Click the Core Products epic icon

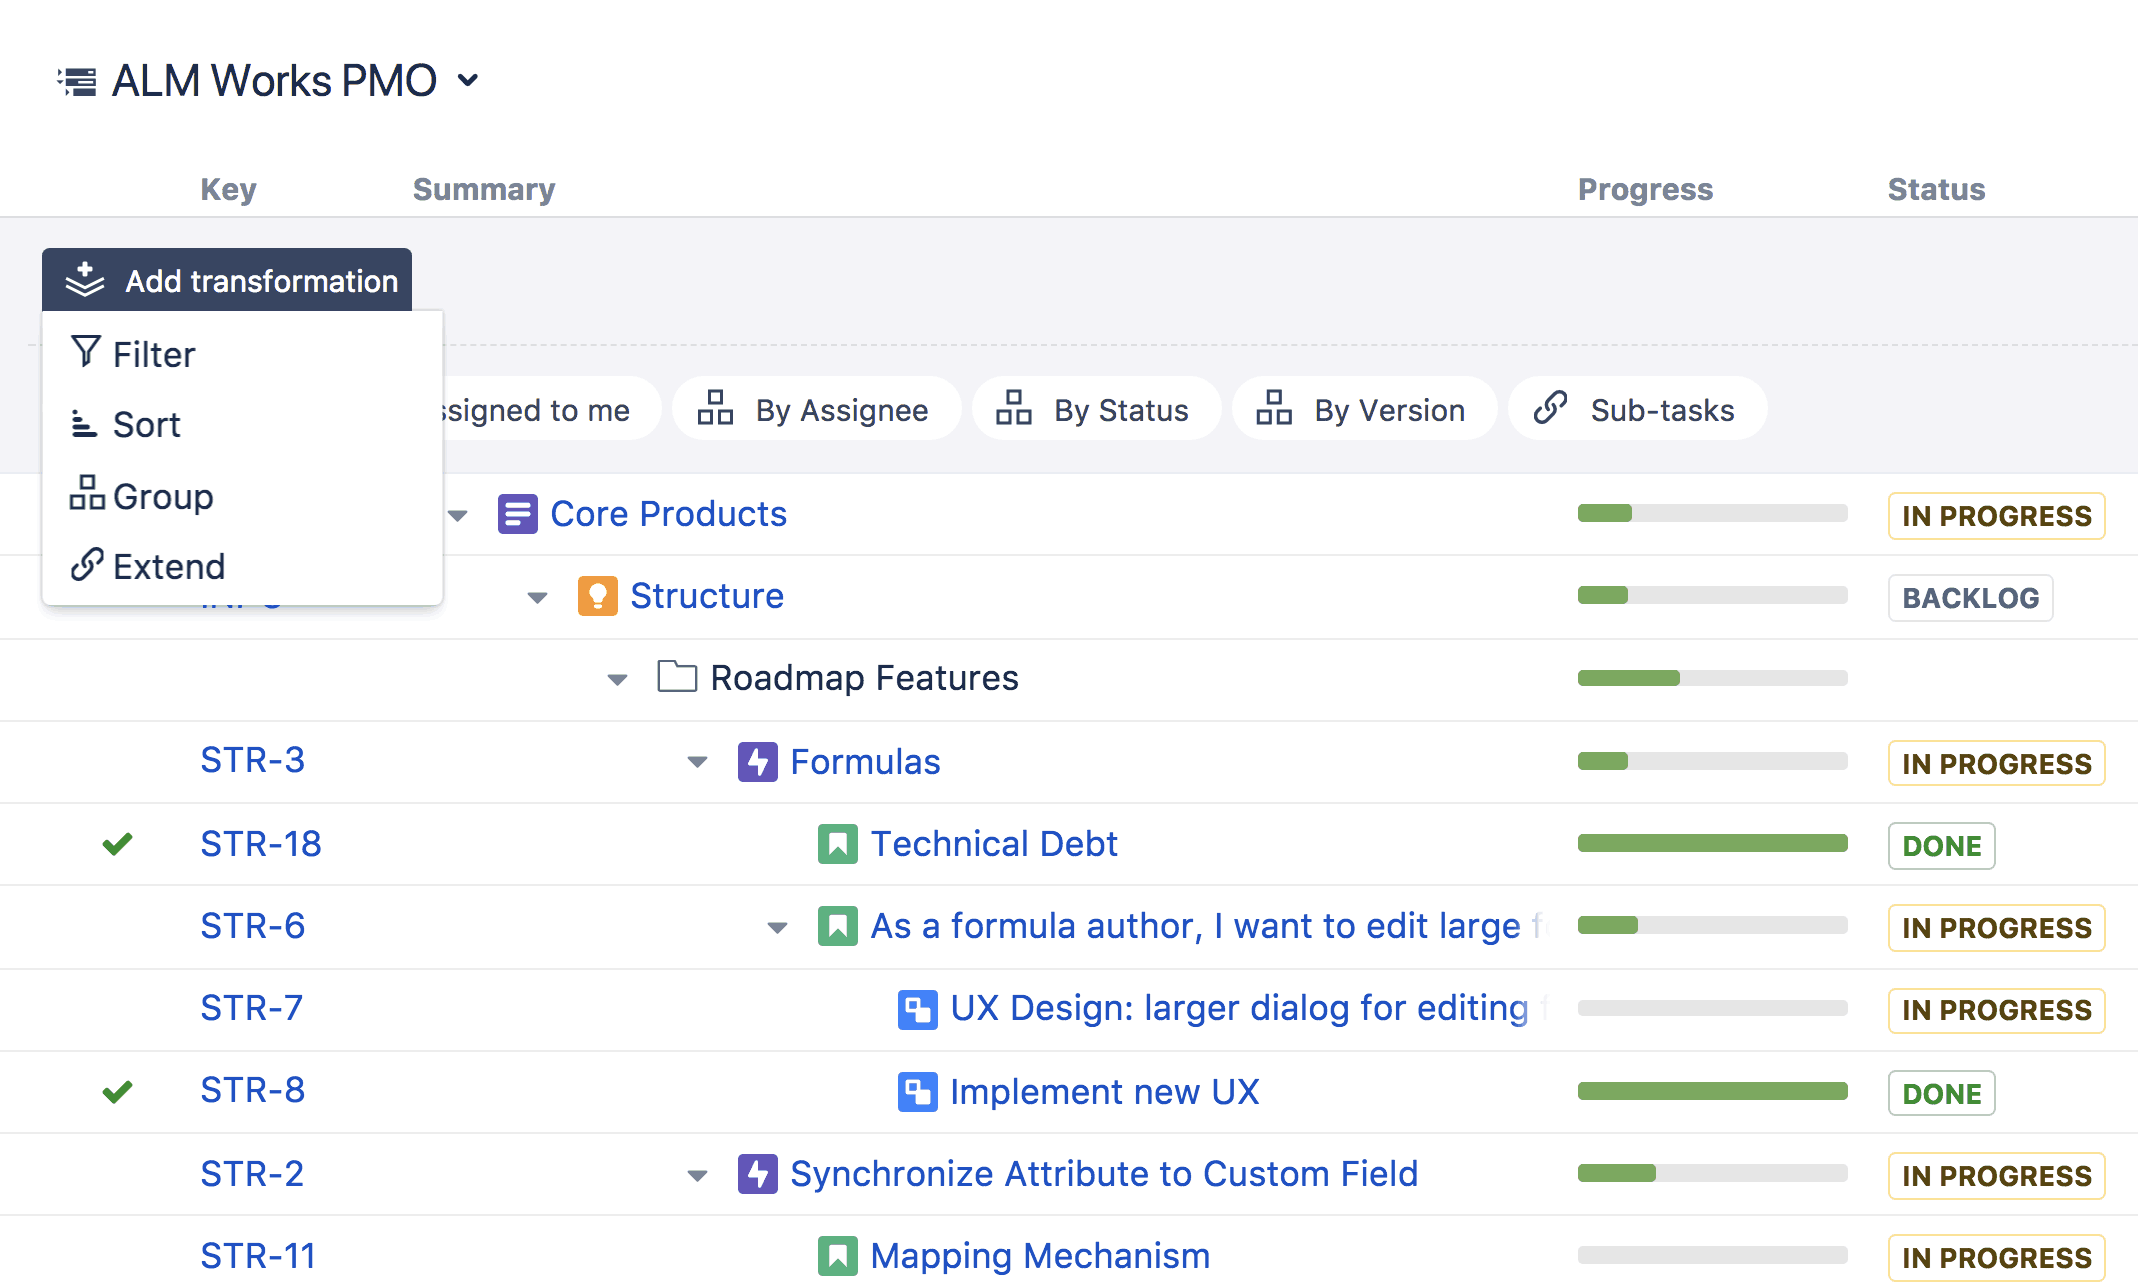point(518,514)
